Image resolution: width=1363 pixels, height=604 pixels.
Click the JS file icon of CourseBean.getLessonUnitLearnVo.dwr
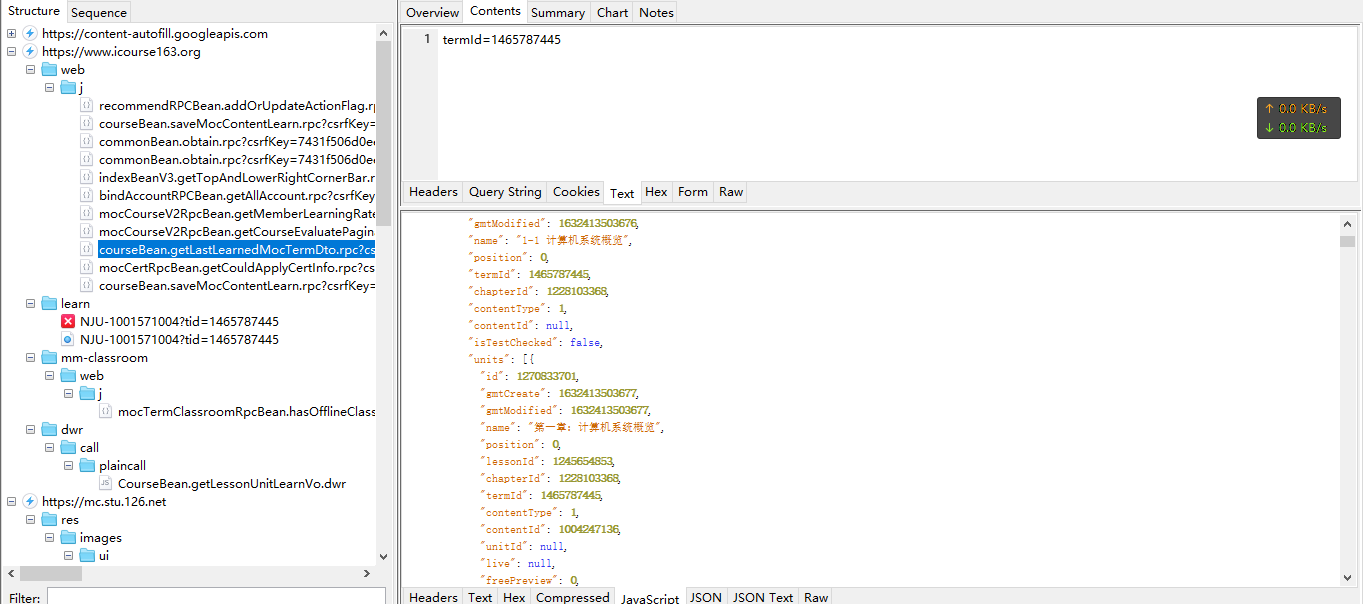105,484
